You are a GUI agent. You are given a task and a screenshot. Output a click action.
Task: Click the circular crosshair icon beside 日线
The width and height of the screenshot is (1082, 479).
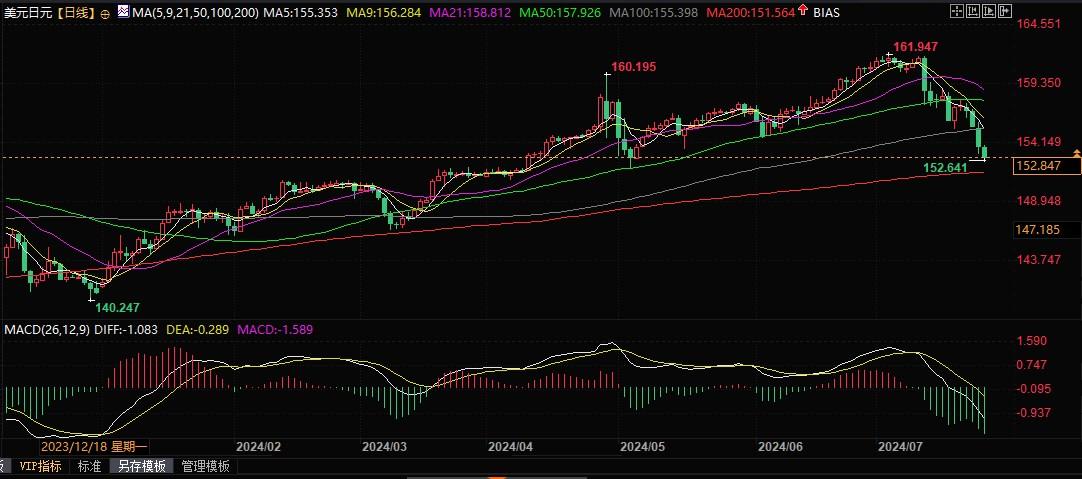point(104,13)
